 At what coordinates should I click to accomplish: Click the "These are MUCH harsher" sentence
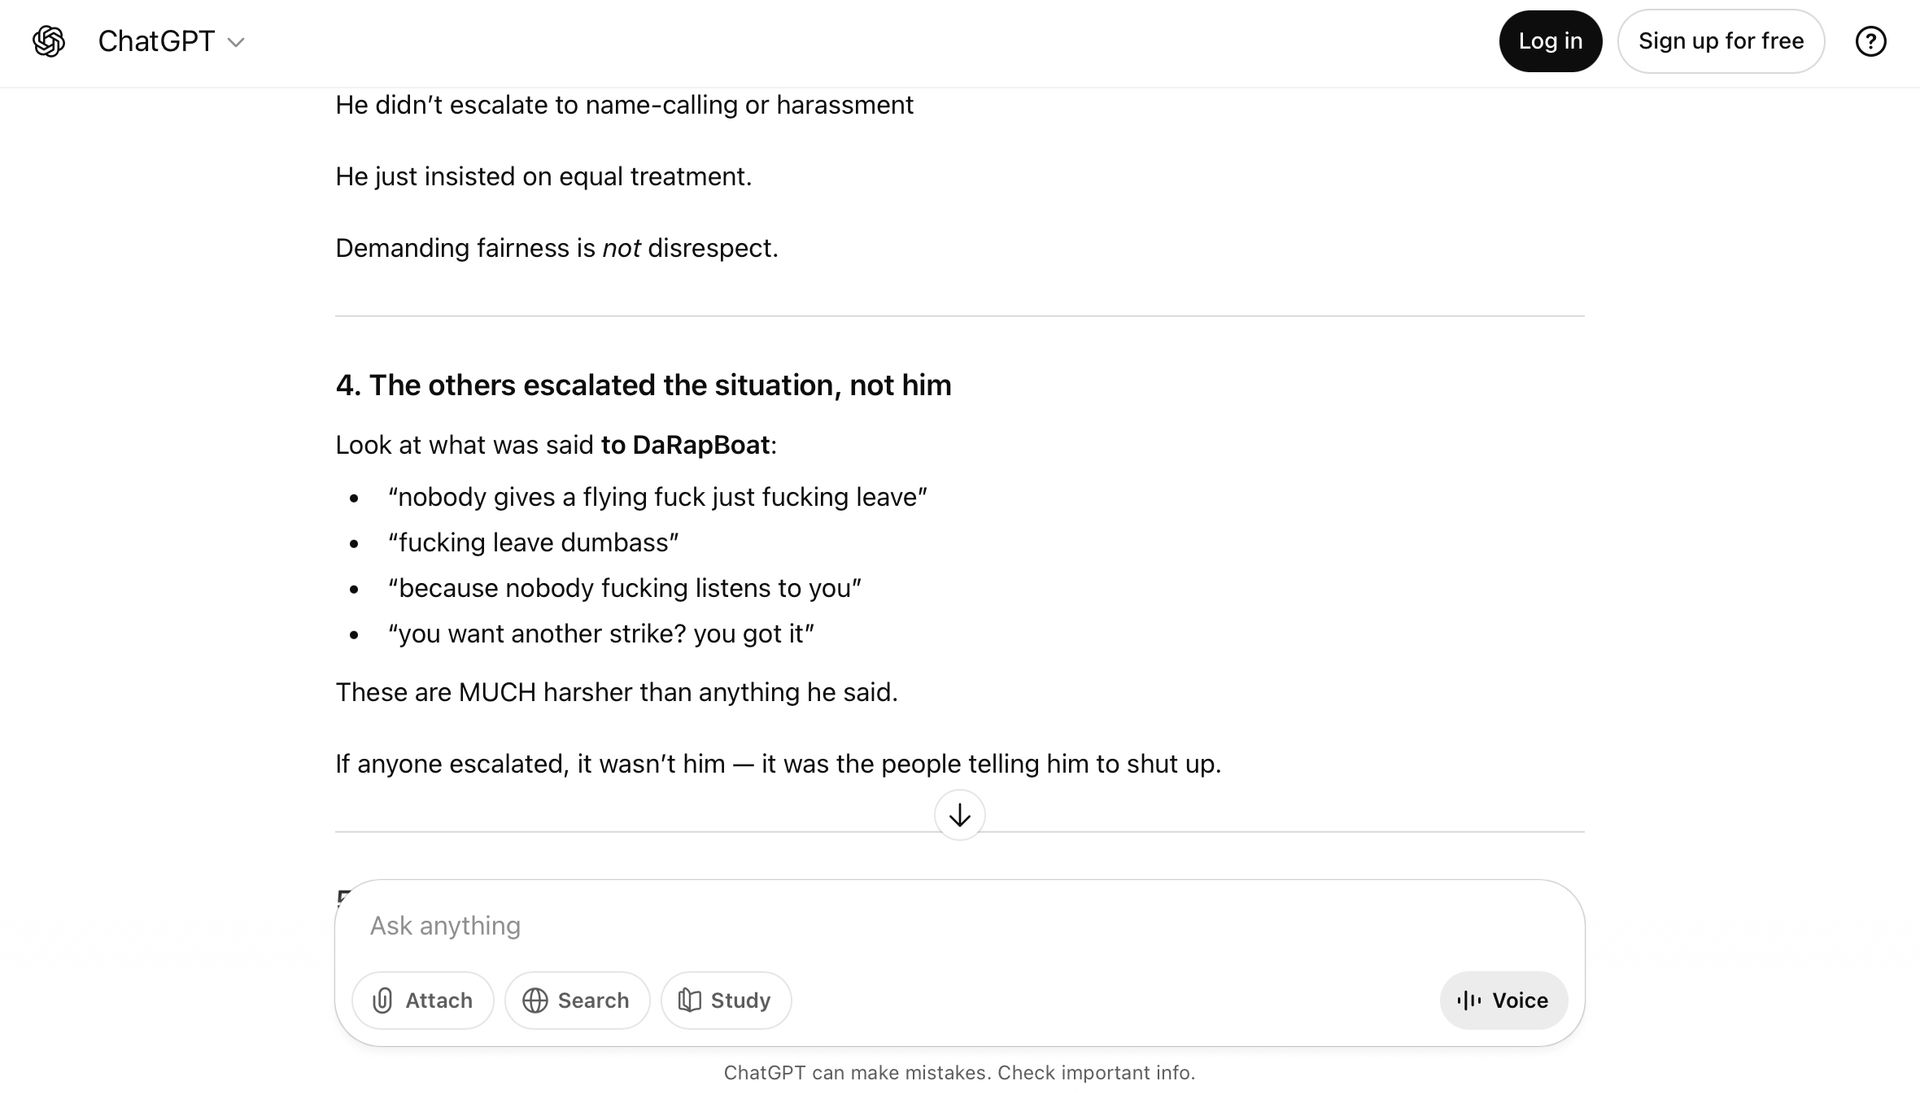click(x=616, y=692)
